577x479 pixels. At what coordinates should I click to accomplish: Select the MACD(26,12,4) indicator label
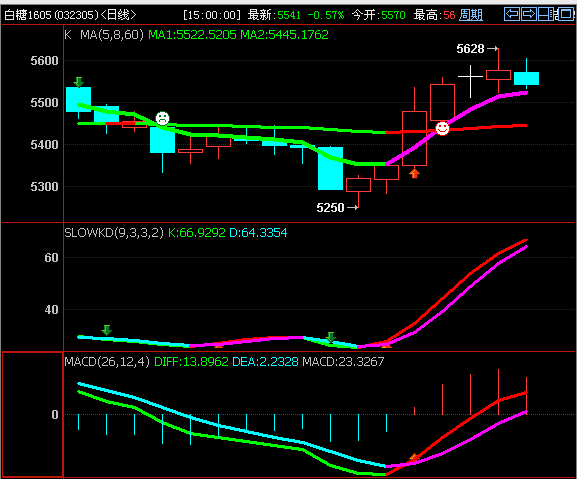(x=107, y=362)
